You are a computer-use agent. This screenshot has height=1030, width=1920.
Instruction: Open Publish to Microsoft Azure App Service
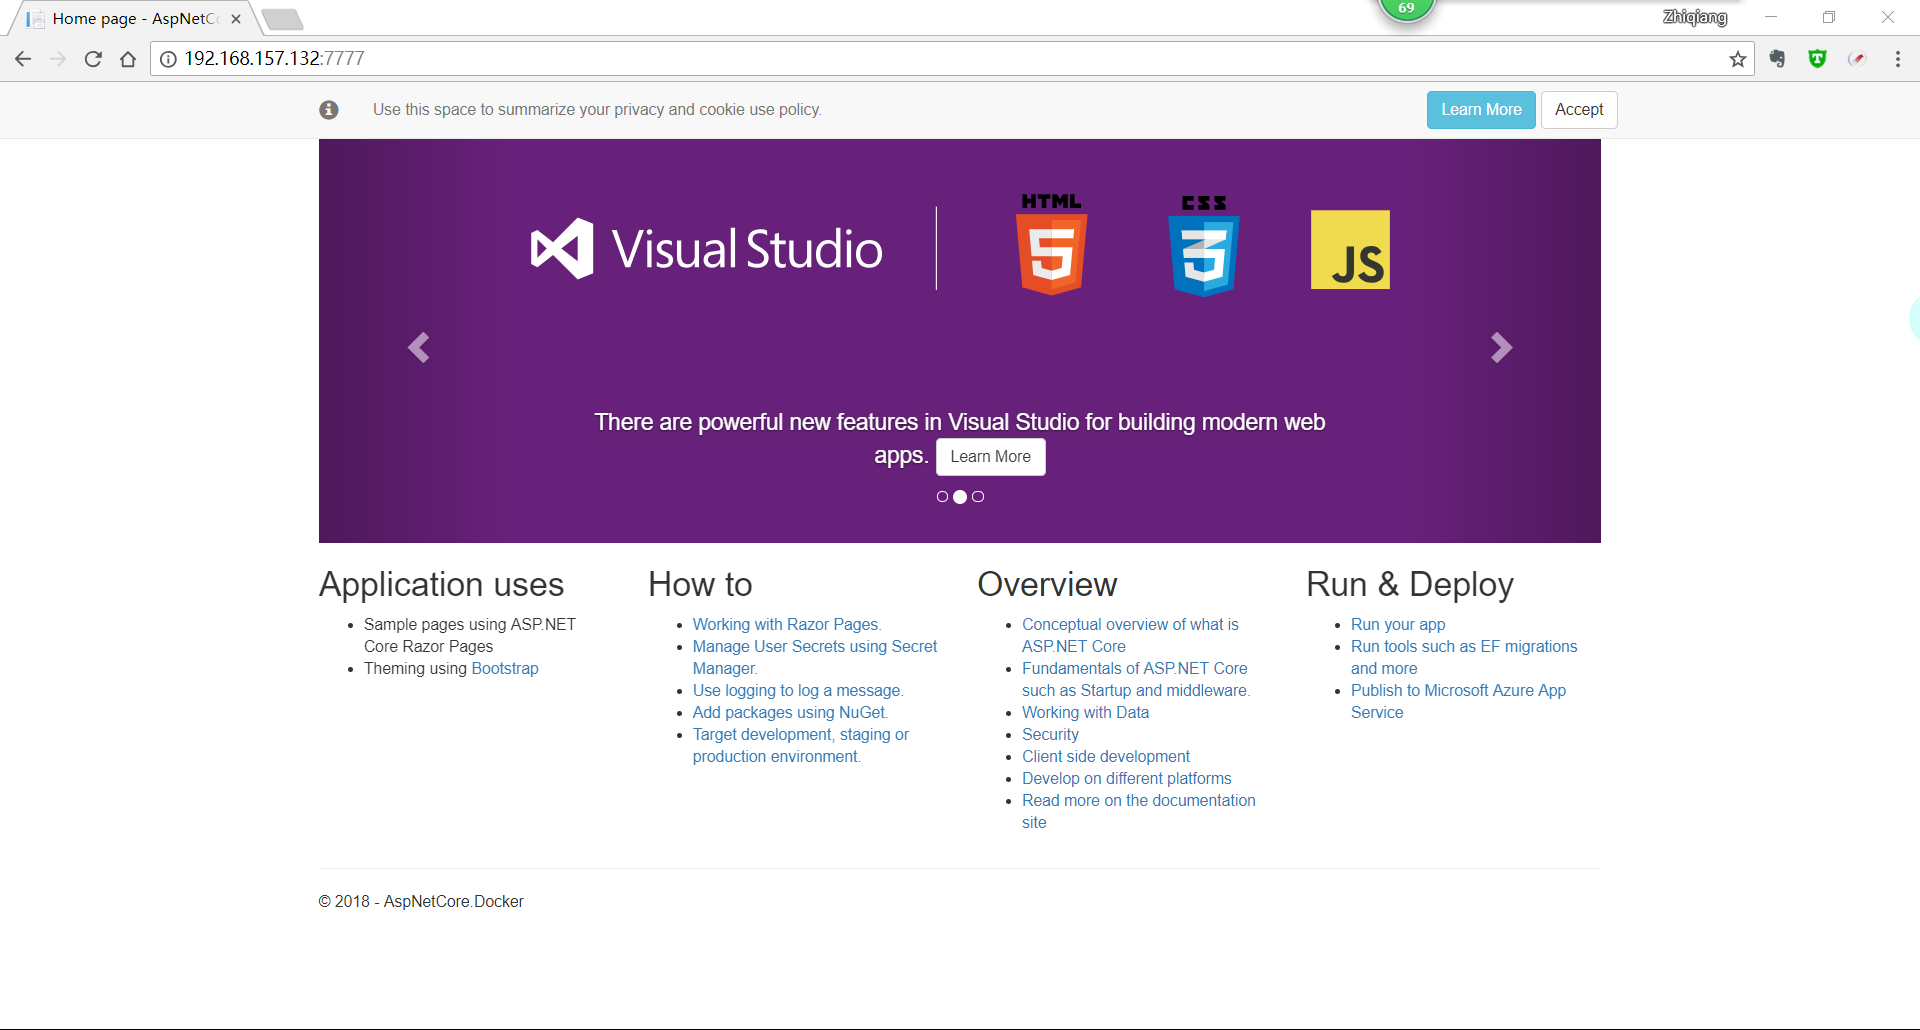pyautogui.click(x=1458, y=702)
